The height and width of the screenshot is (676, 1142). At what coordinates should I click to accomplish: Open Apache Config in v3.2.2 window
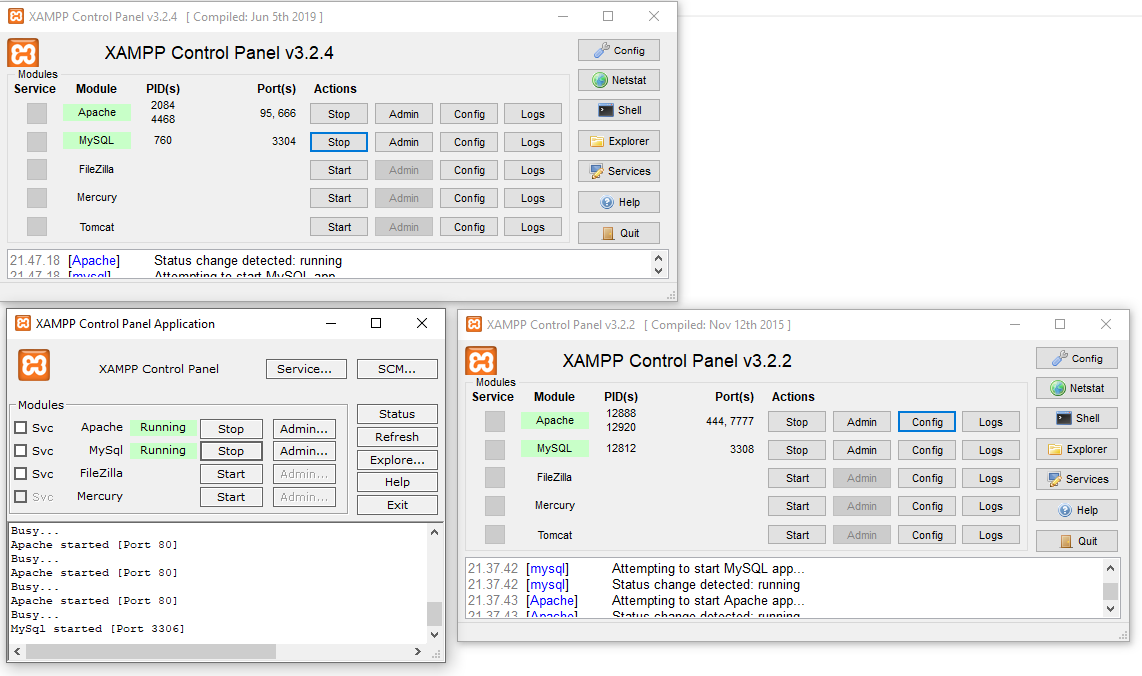pos(927,422)
